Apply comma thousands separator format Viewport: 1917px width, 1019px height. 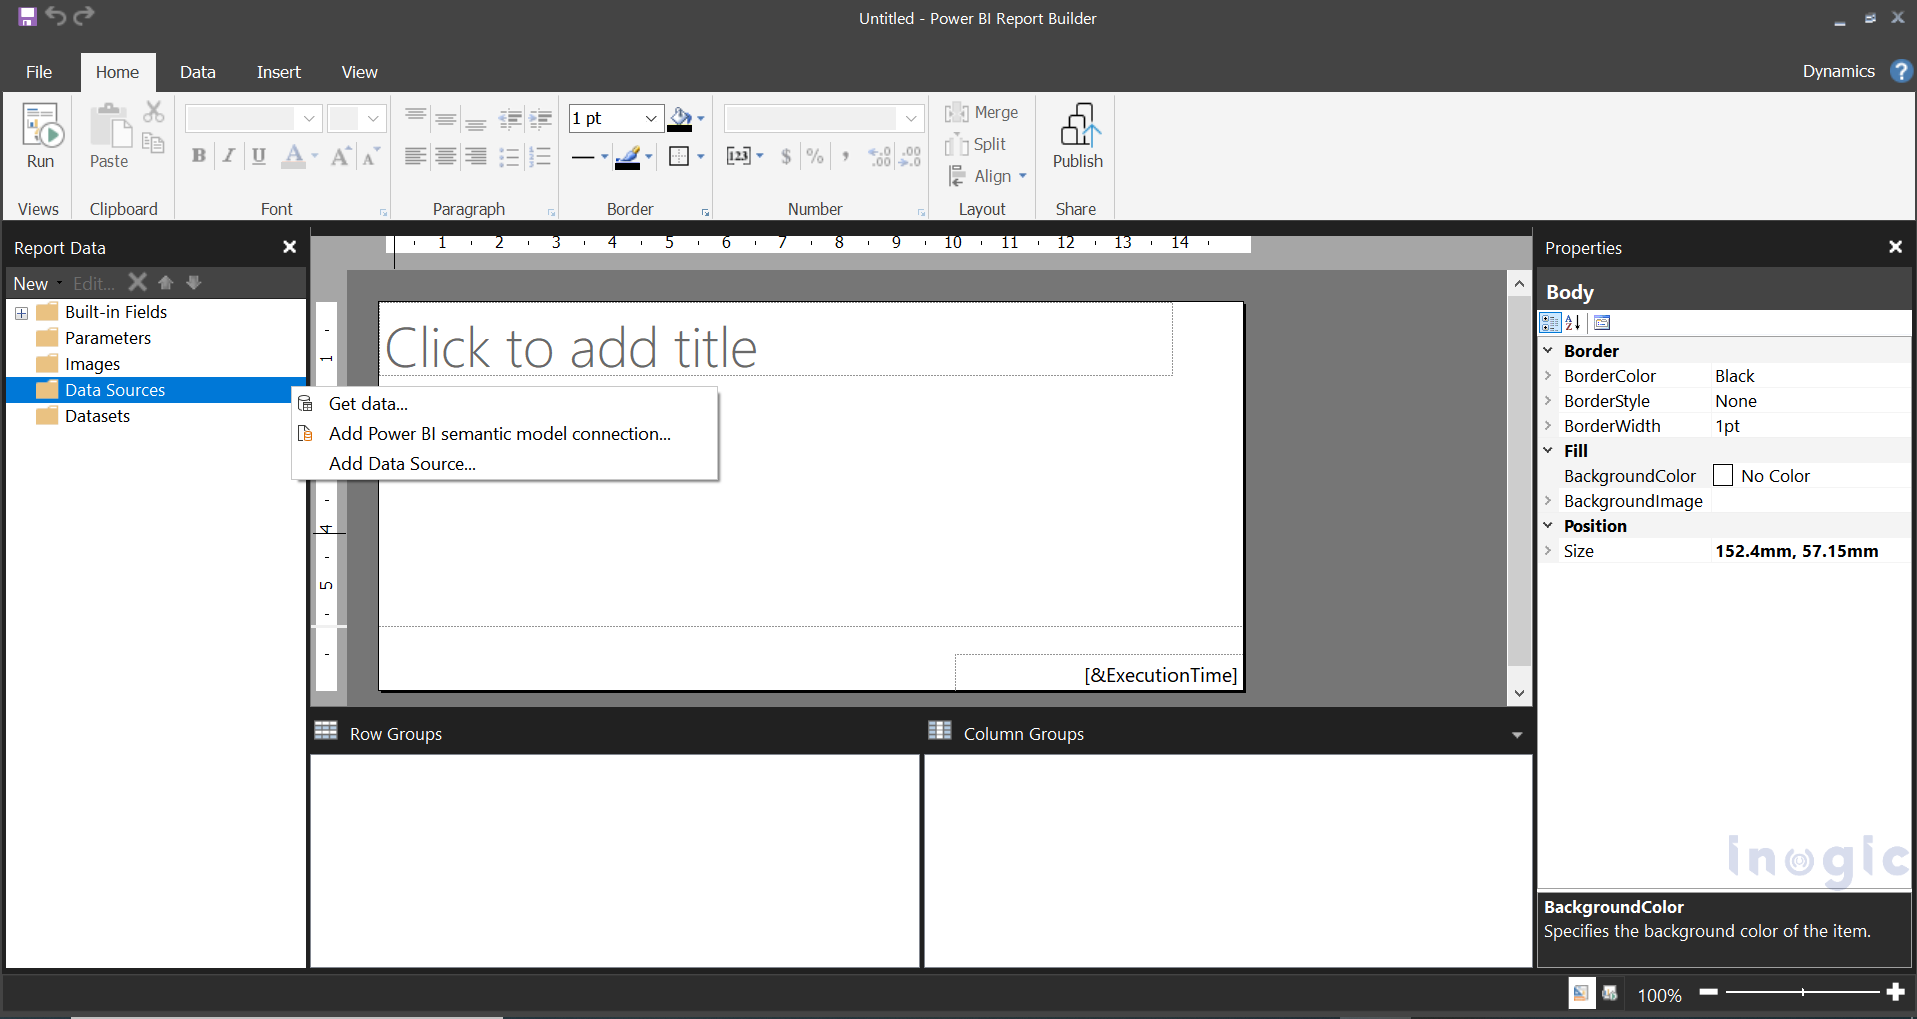[846, 155]
